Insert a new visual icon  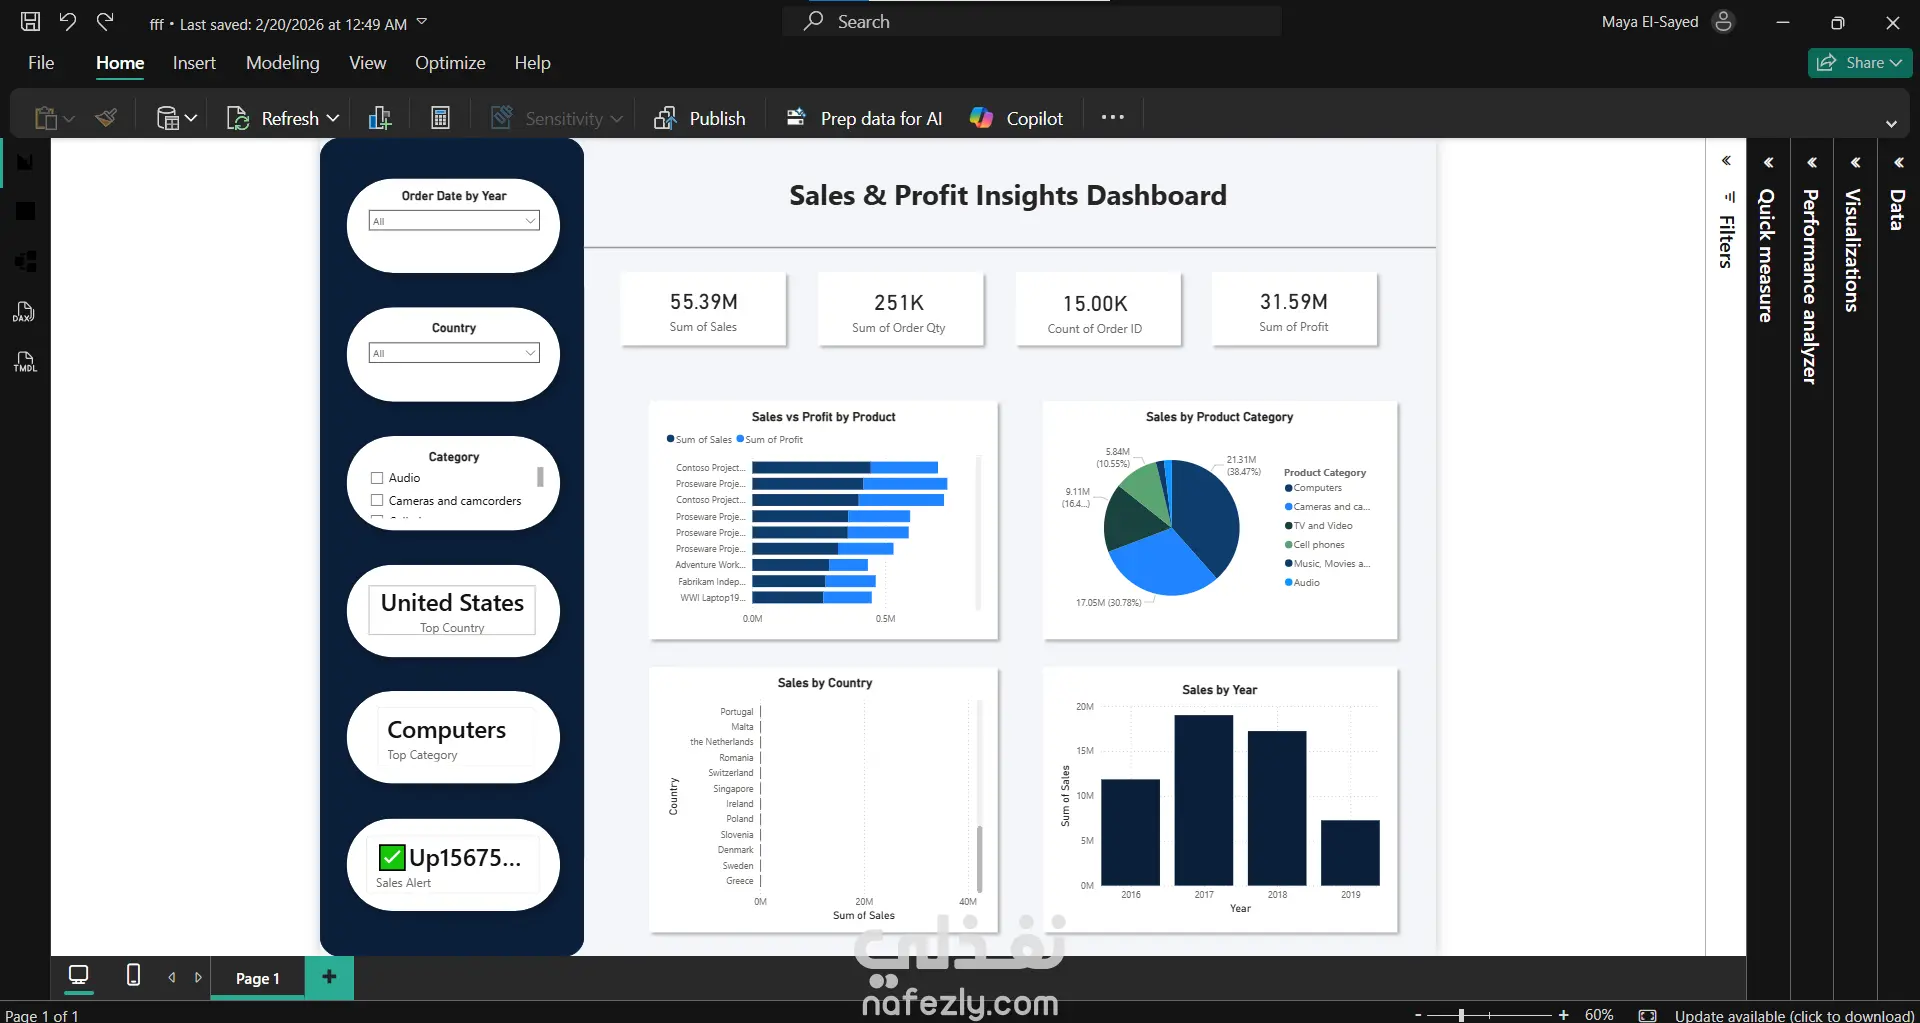point(380,118)
